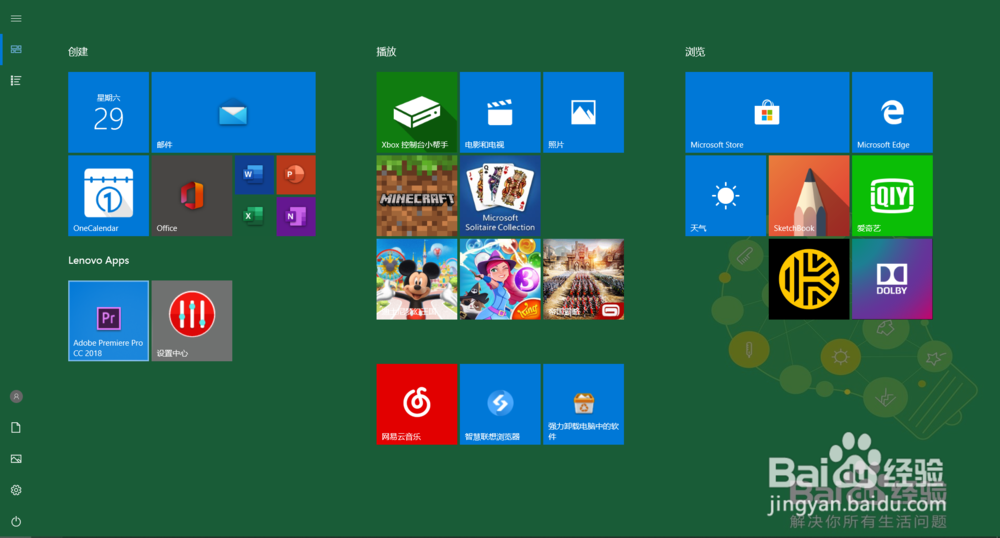Open Microsoft Solitaire Collection tile

pyautogui.click(x=500, y=196)
